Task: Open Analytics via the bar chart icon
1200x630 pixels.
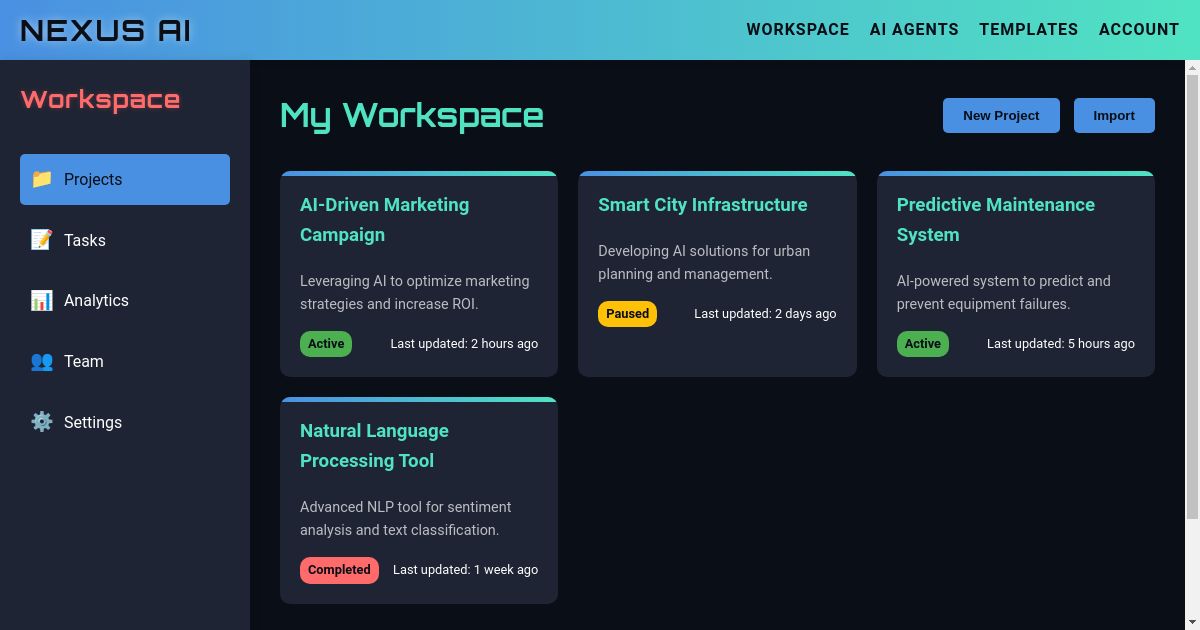Action: click(41, 300)
